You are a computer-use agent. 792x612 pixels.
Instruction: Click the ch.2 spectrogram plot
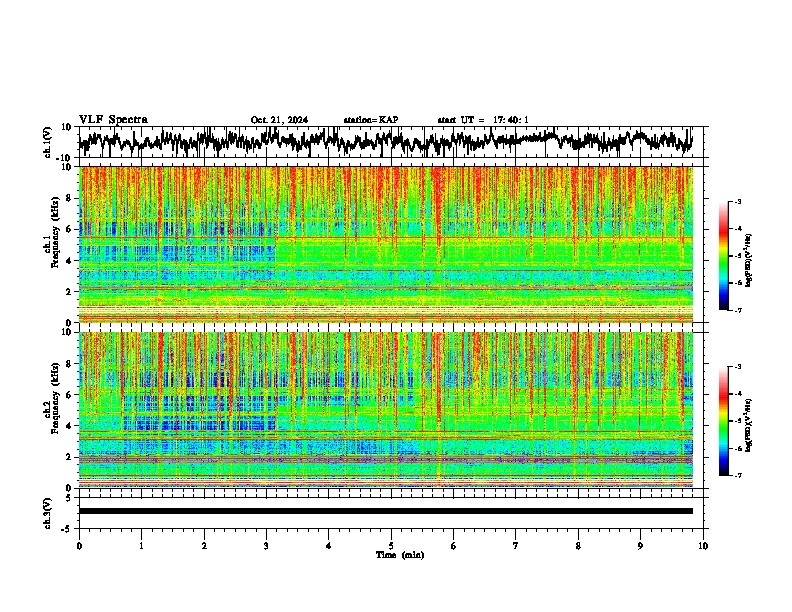pyautogui.click(x=386, y=410)
